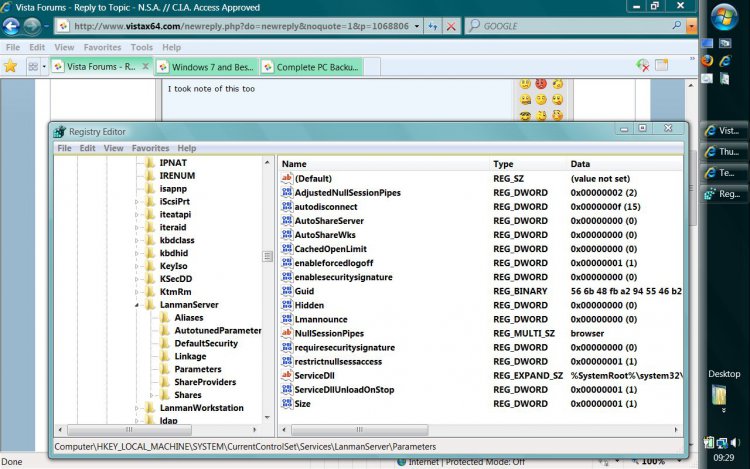Image resolution: width=750 pixels, height=469 pixels.
Task: Click the Shares folder icon
Action: (165, 395)
